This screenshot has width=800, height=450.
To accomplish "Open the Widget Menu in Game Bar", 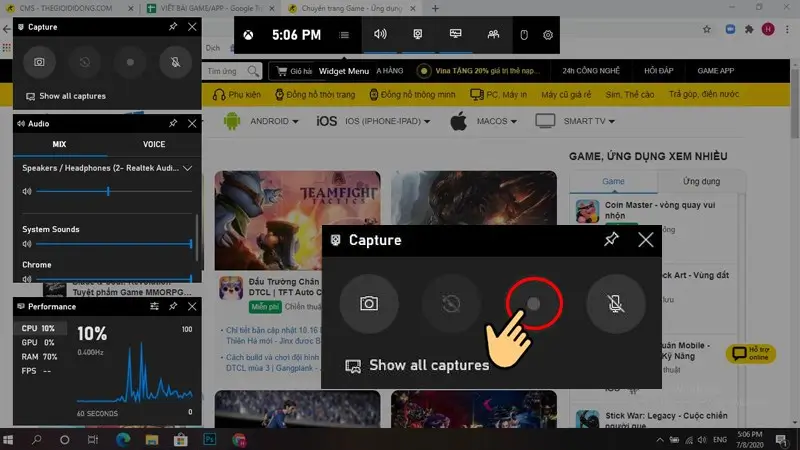I will 344,35.
